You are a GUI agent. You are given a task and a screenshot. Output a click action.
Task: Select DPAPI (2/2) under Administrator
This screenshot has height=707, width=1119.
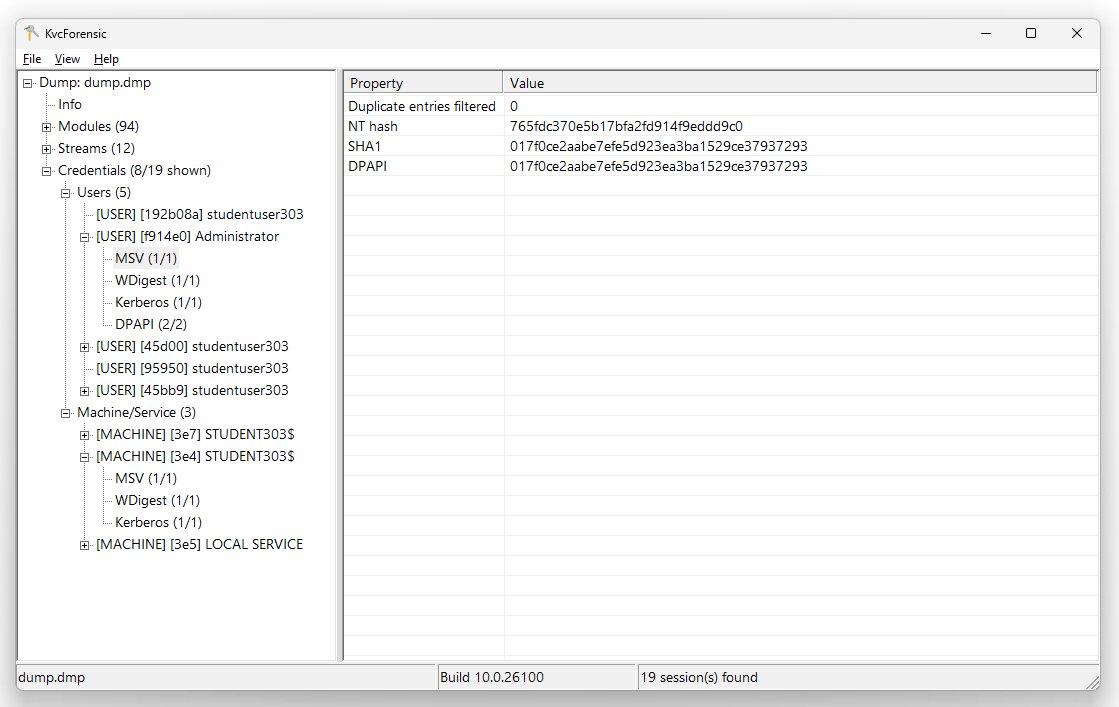click(x=151, y=325)
